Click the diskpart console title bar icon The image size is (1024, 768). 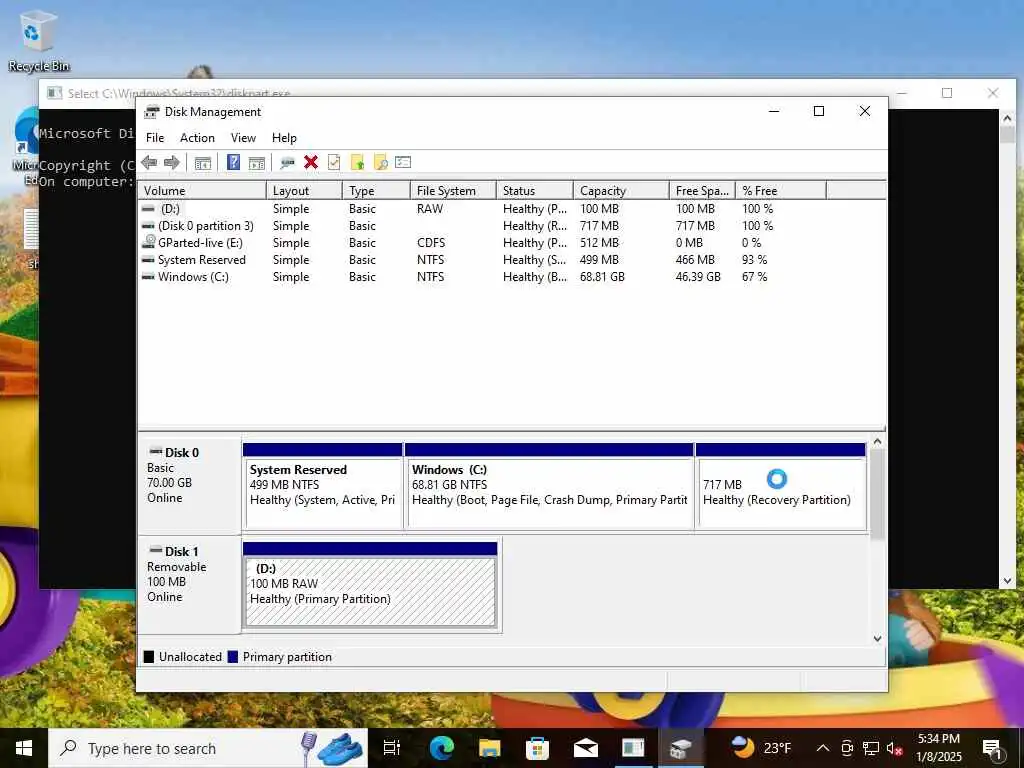pyautogui.click(x=55, y=93)
